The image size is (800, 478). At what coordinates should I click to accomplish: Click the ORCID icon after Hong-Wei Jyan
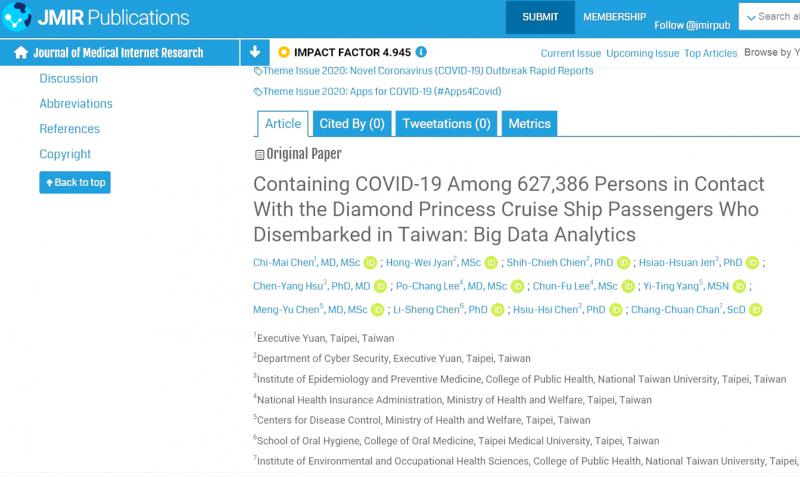point(491,263)
